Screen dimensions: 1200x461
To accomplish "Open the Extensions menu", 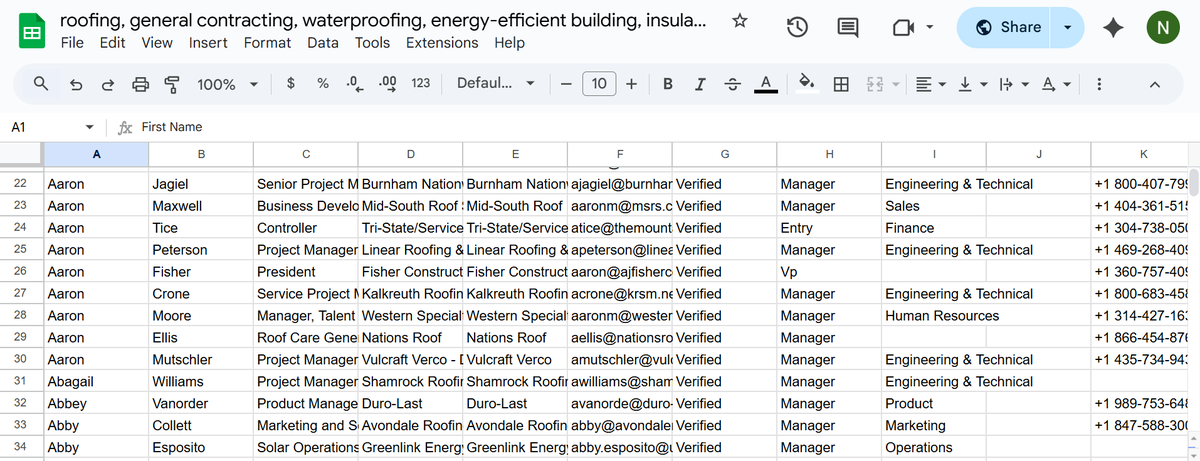I will click(x=442, y=43).
